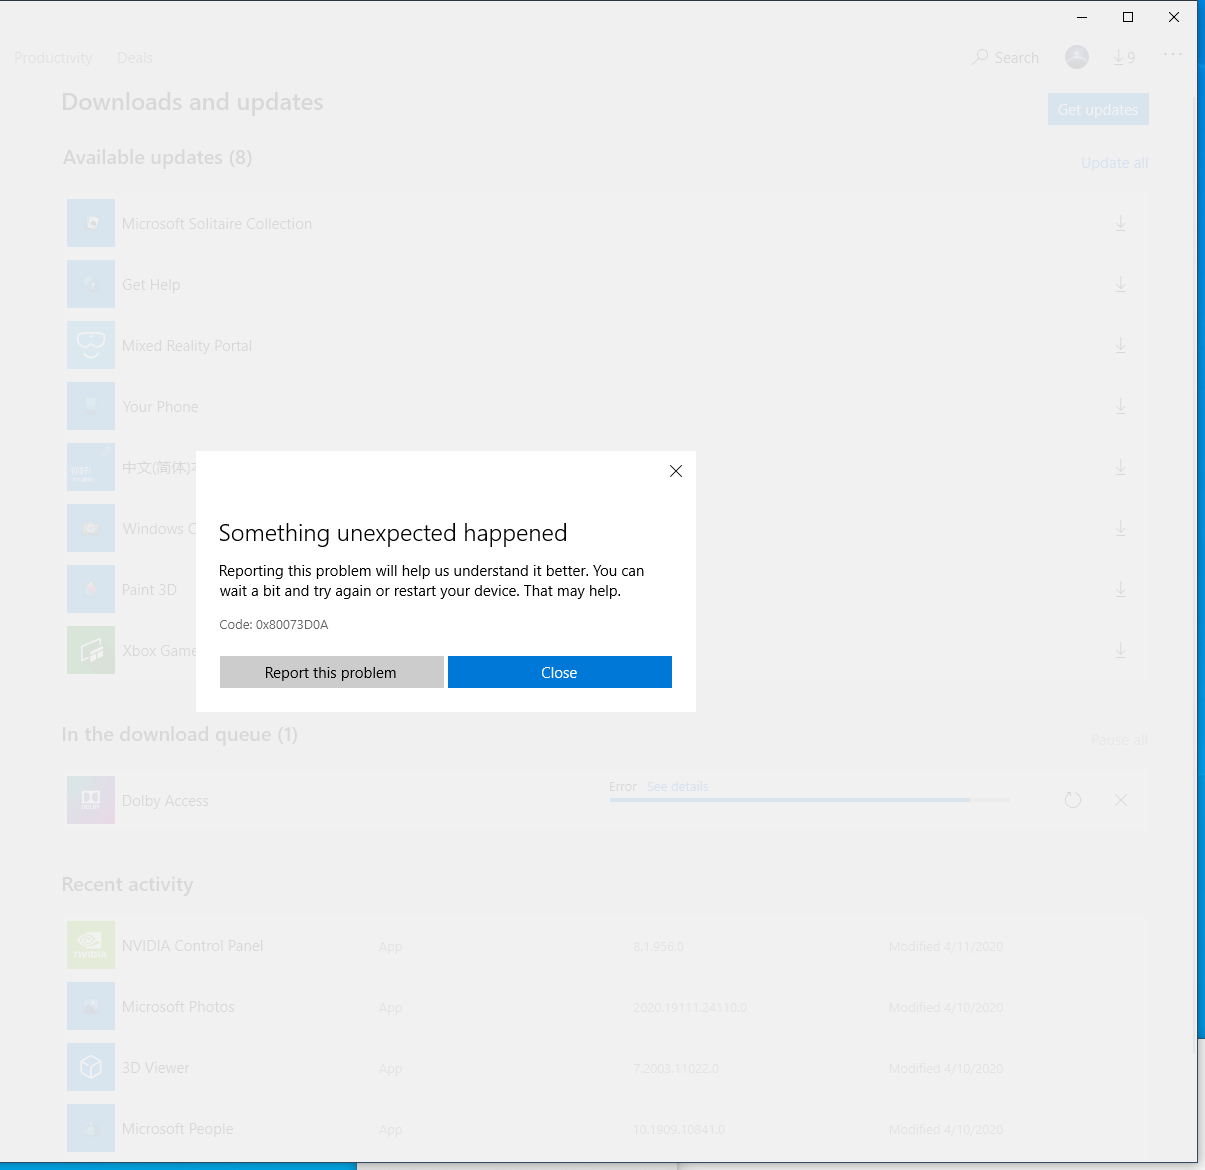The height and width of the screenshot is (1170, 1205).
Task: Click the NVIDIA Control Panel name
Action: [x=192, y=946]
